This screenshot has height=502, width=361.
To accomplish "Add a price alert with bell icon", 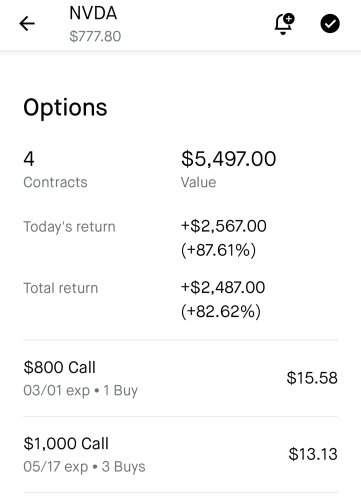I will 284,24.
